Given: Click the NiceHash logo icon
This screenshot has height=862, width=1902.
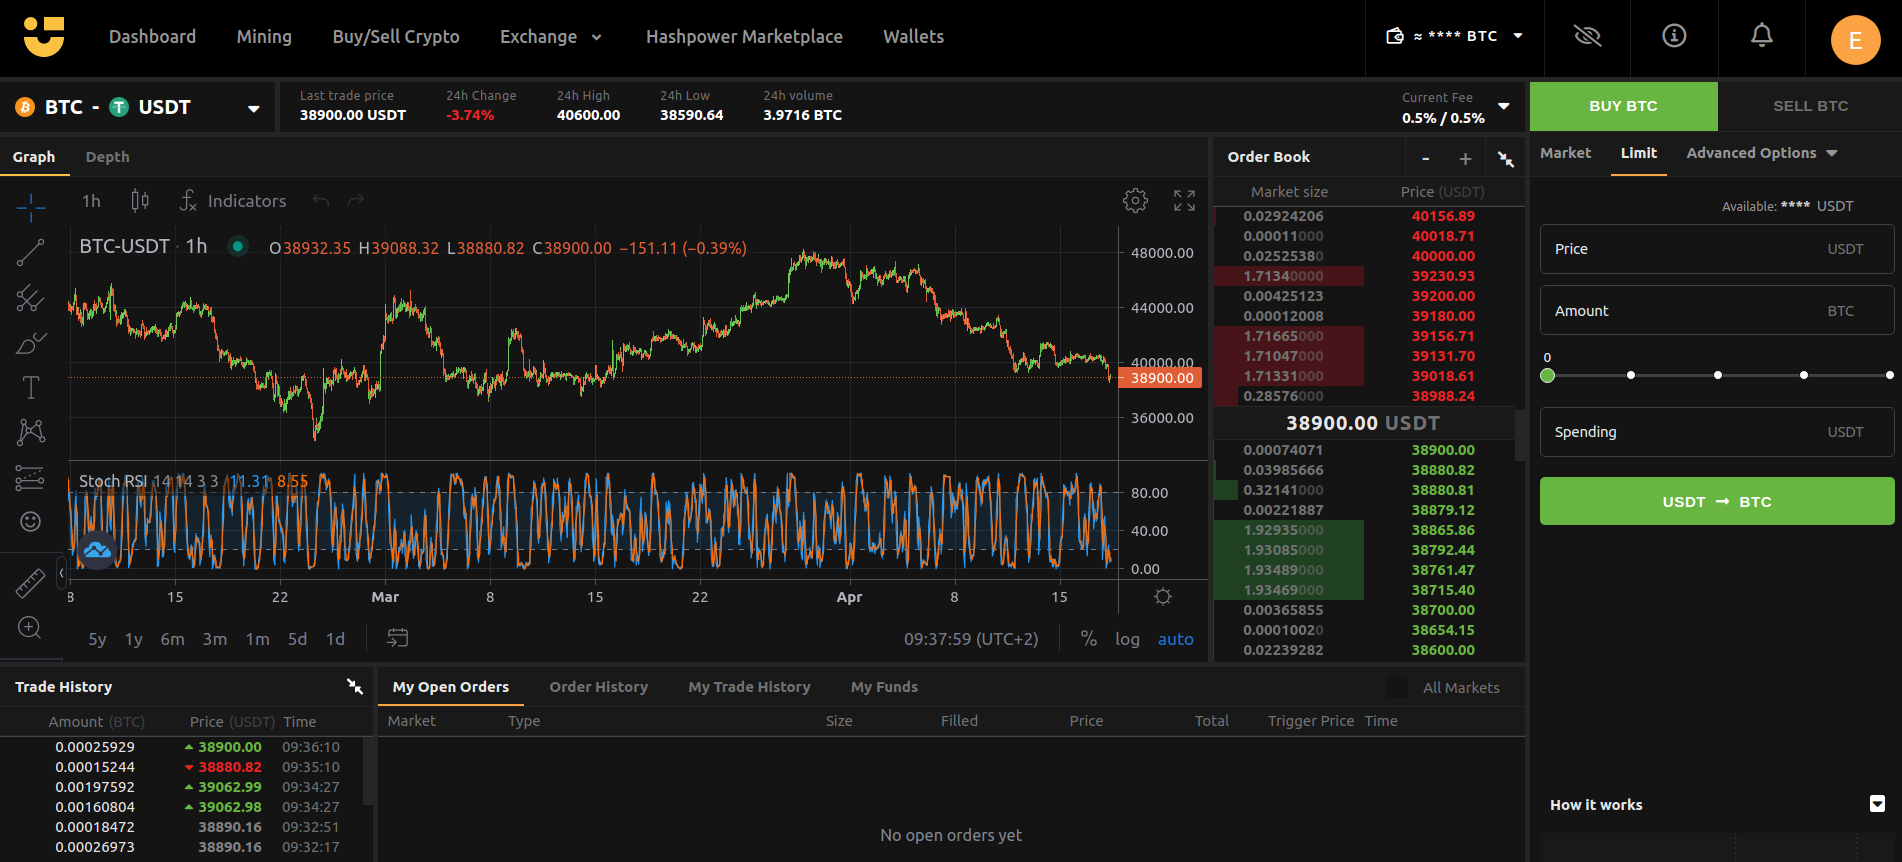Looking at the screenshot, I should pyautogui.click(x=44, y=37).
